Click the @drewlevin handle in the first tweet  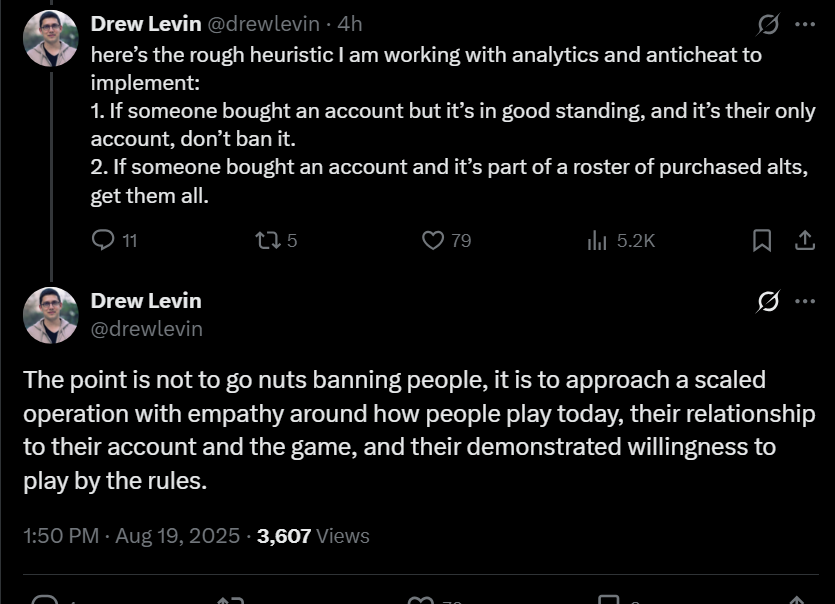click(x=263, y=24)
